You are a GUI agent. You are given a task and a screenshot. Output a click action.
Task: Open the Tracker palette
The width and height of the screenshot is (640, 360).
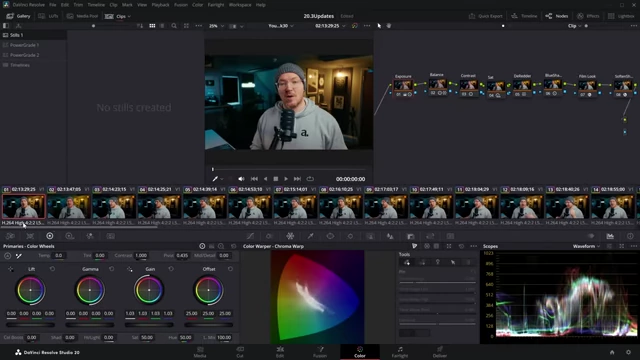click(350, 236)
